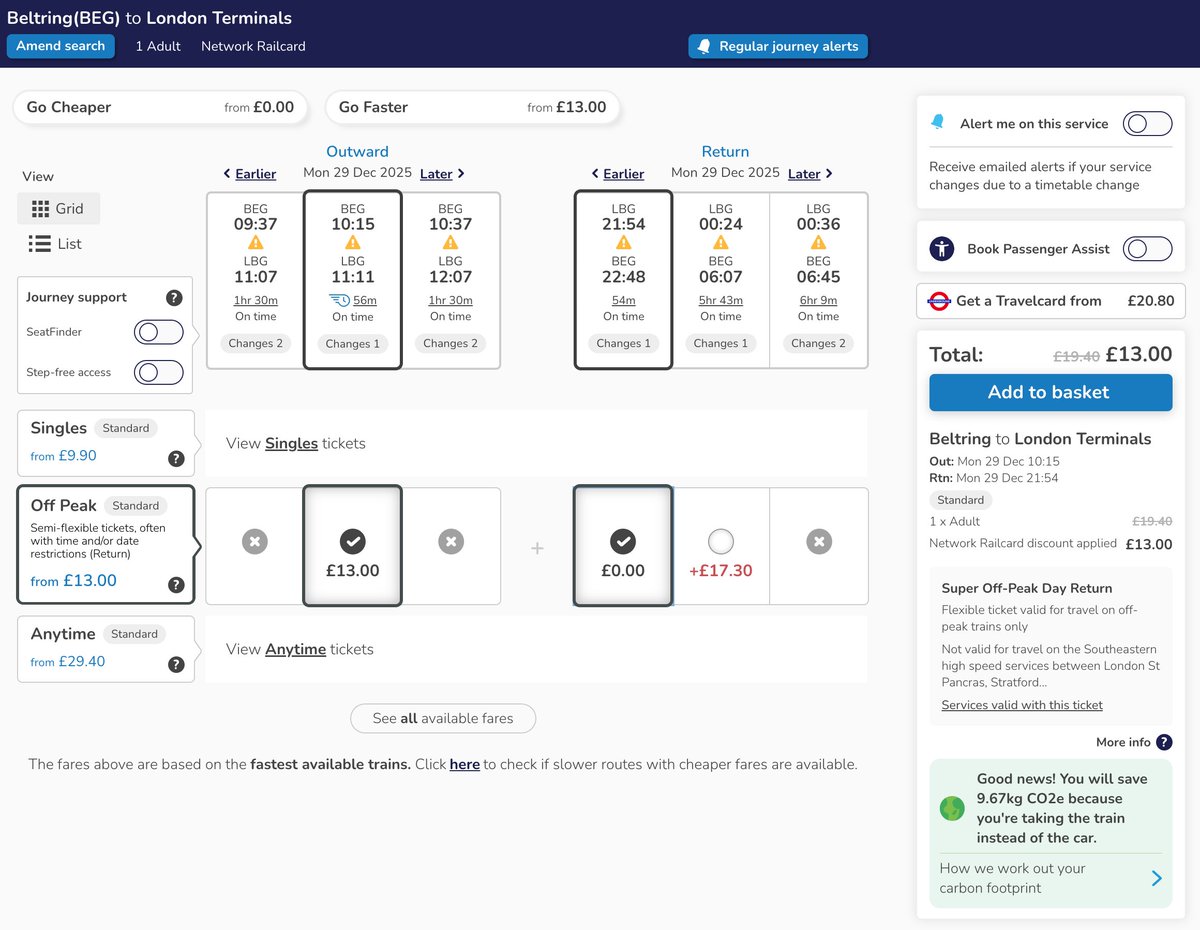Open Off Peak fare help question mark

point(176,585)
